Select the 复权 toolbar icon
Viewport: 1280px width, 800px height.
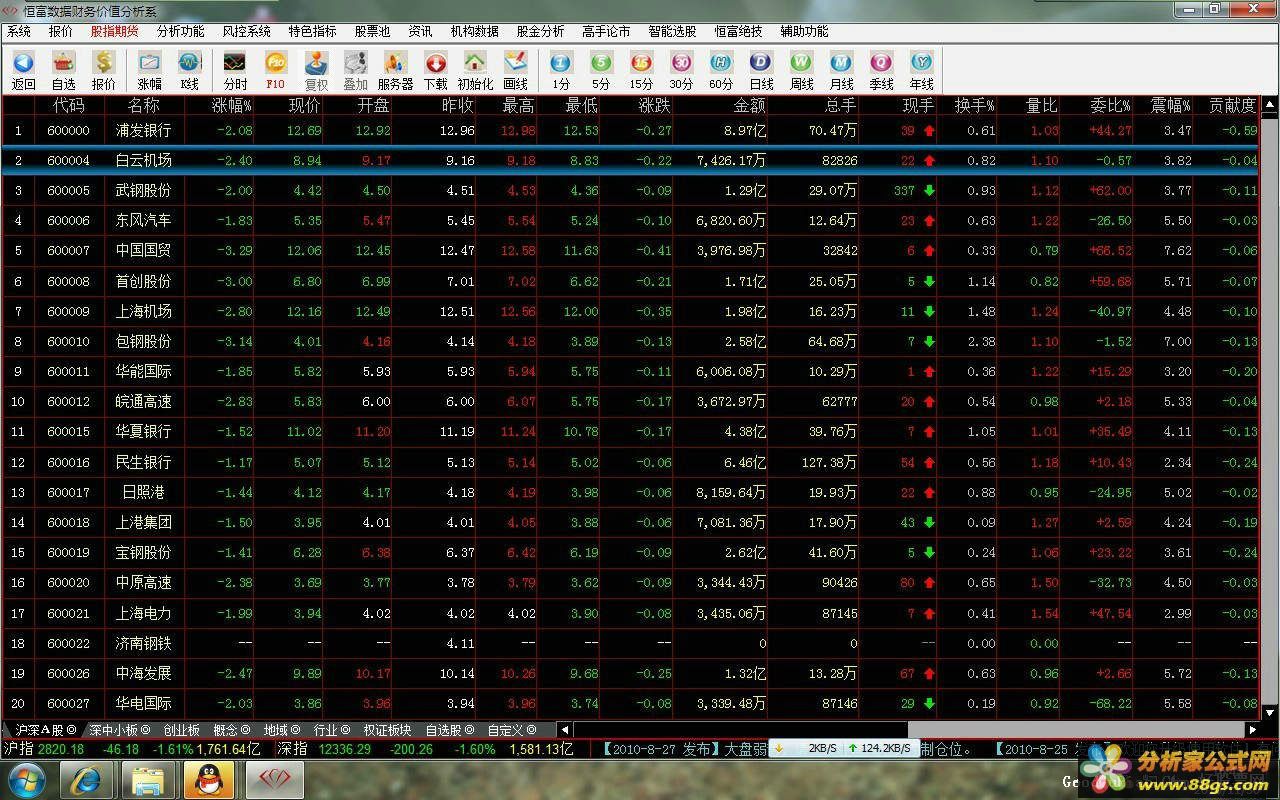point(316,69)
